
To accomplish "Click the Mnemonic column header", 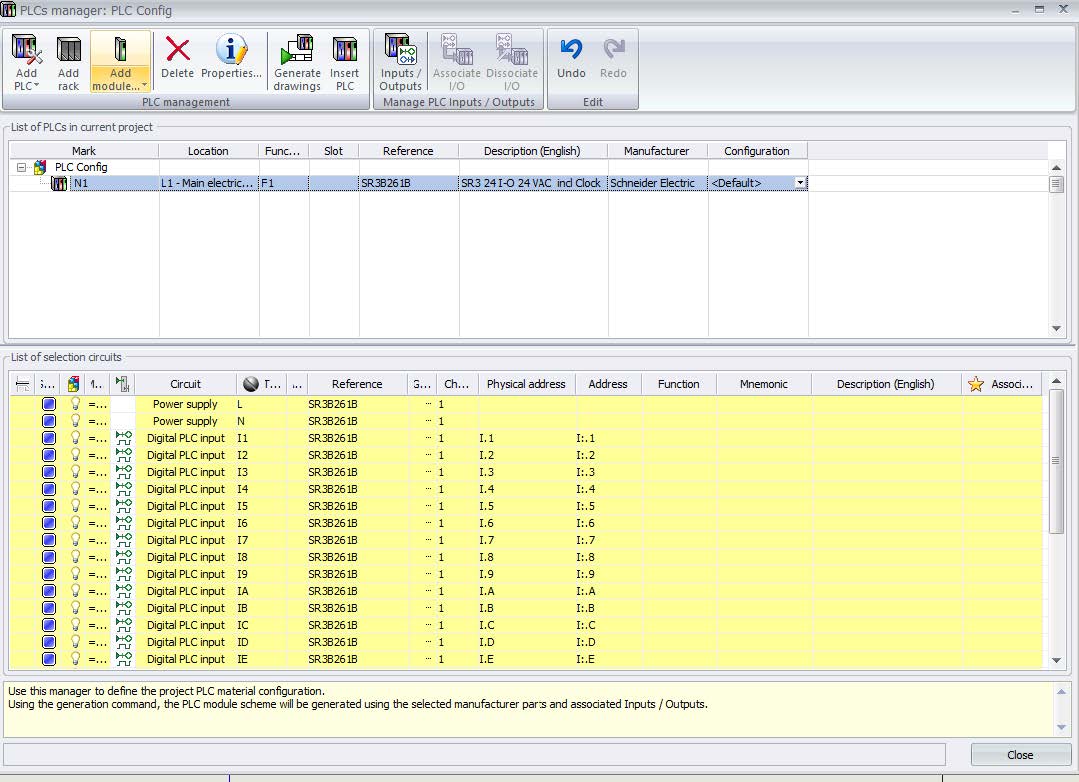I will click(763, 383).
